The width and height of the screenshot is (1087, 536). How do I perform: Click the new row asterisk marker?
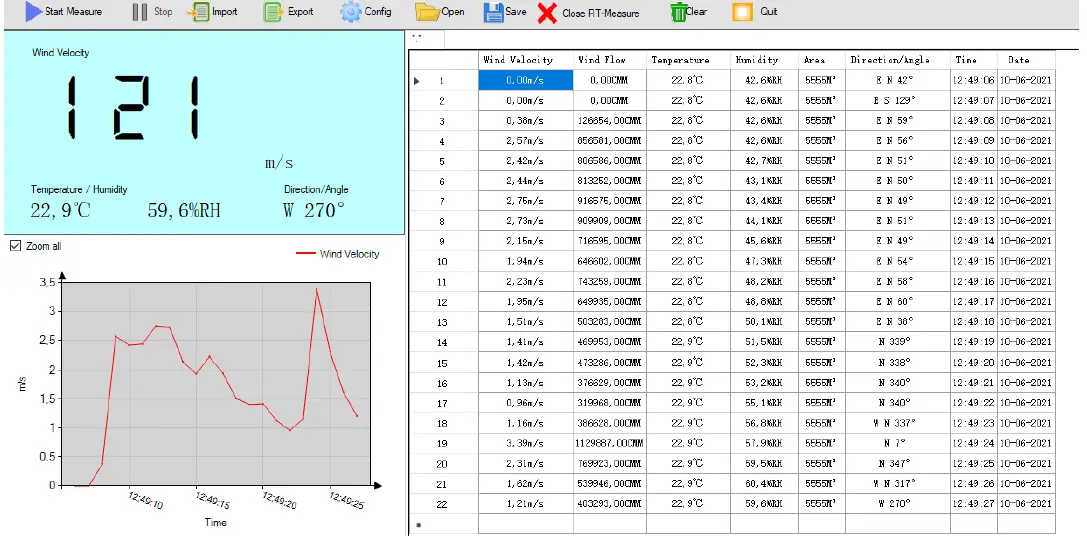pyautogui.click(x=417, y=524)
